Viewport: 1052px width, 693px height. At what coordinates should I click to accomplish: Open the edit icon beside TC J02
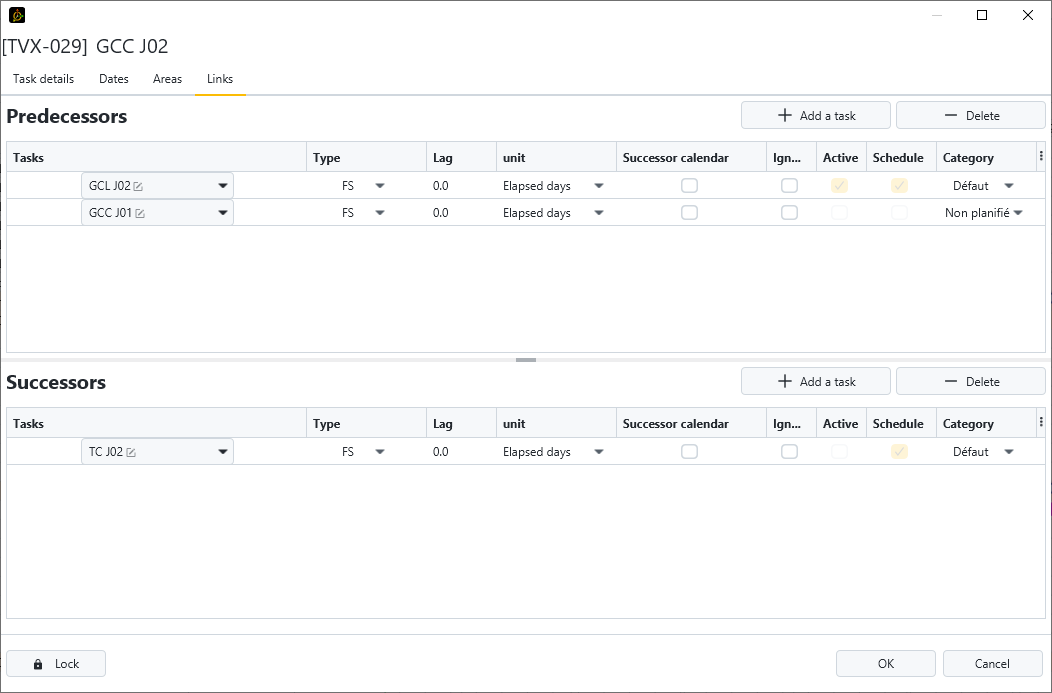(131, 452)
